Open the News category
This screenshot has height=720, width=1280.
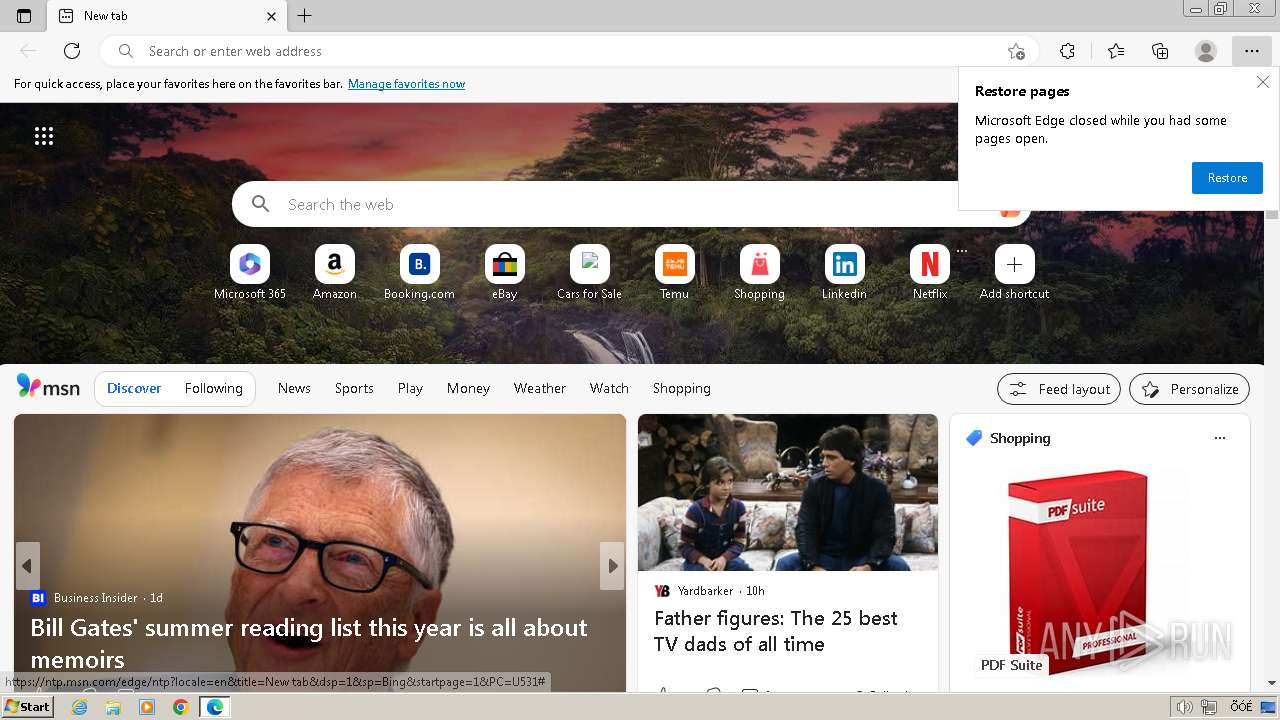[294, 388]
